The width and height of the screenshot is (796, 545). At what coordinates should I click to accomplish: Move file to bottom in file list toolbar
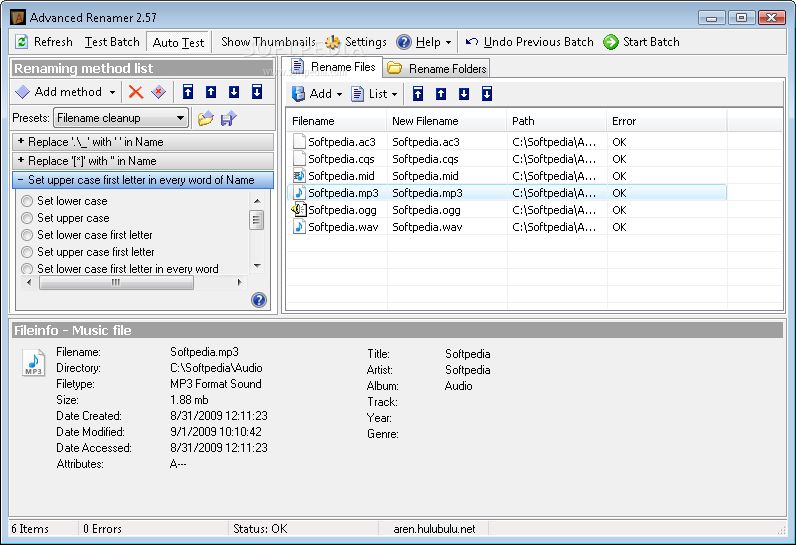(x=487, y=93)
